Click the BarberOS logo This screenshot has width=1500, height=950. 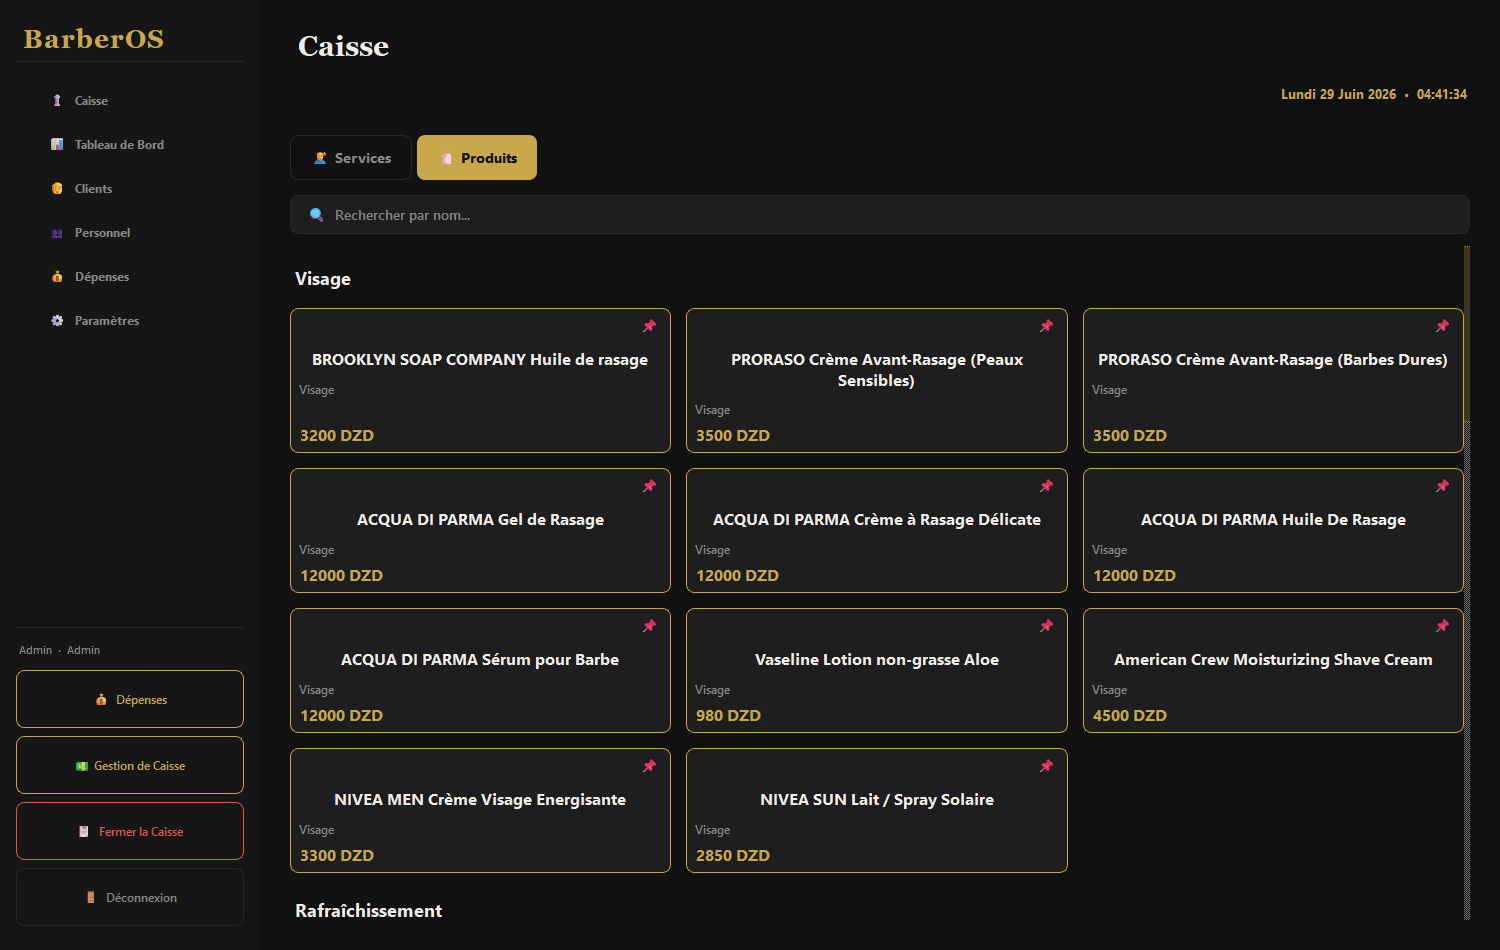click(x=94, y=39)
